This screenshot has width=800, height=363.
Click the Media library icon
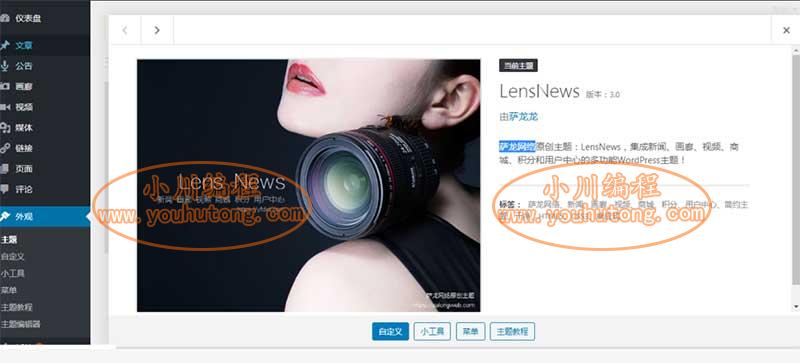(x=5, y=128)
